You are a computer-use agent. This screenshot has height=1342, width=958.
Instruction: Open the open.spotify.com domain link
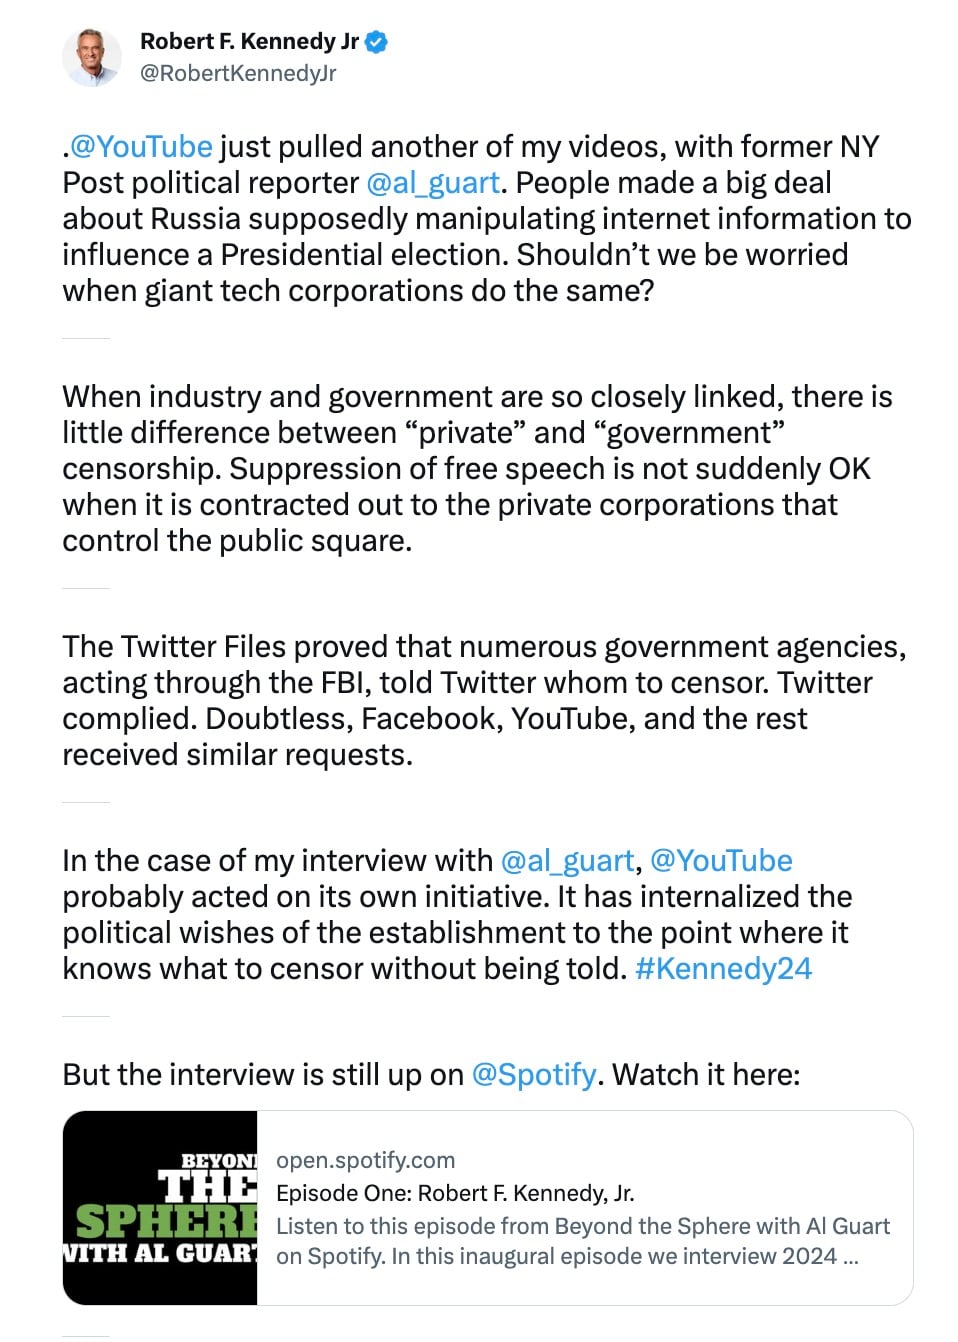coord(365,1160)
